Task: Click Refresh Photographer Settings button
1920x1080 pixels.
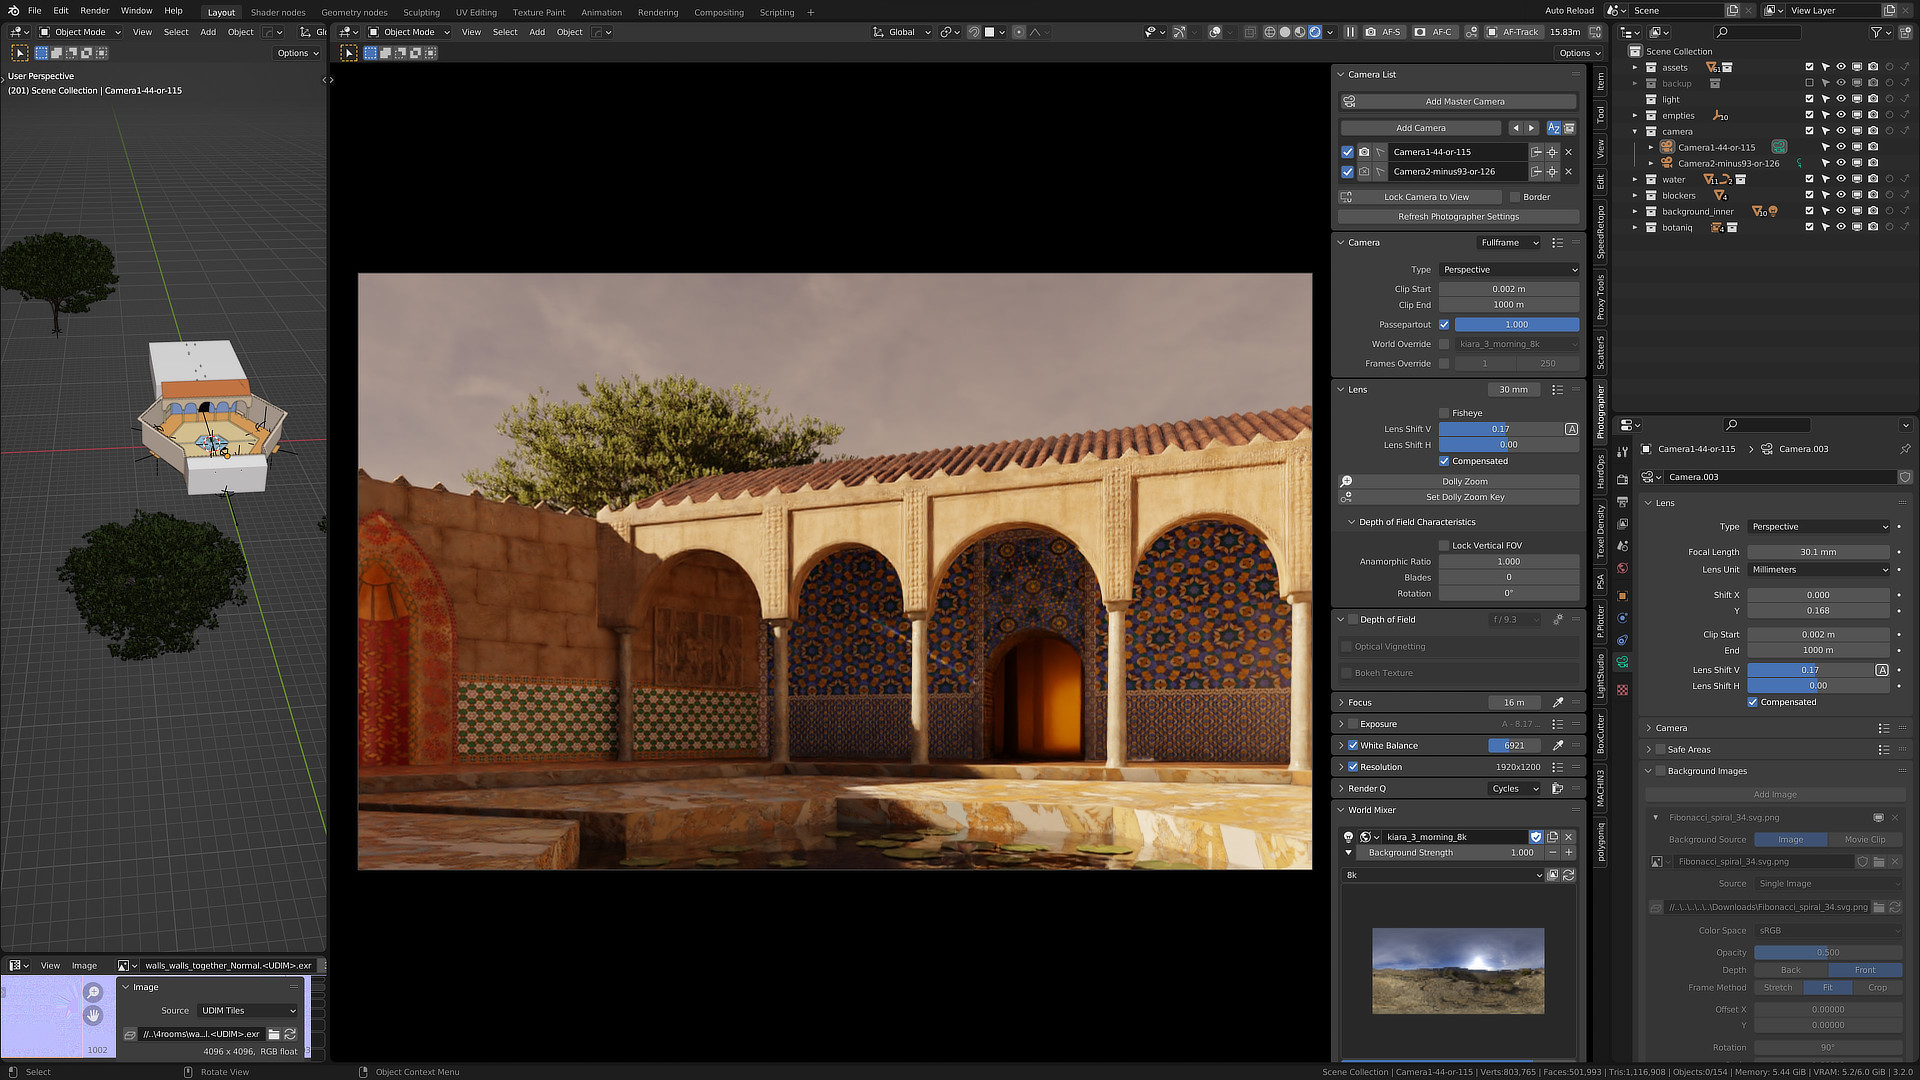Action: (x=1458, y=217)
